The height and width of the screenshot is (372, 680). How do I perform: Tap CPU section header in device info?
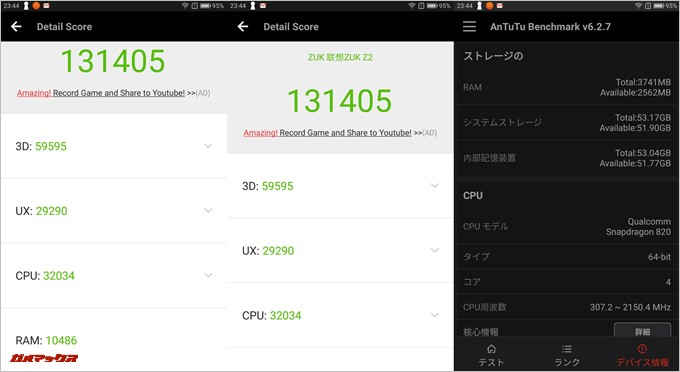point(473,196)
